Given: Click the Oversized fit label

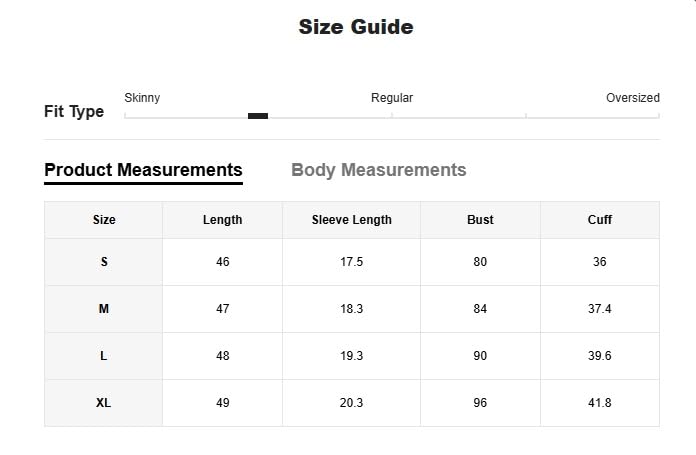Looking at the screenshot, I should [632, 98].
